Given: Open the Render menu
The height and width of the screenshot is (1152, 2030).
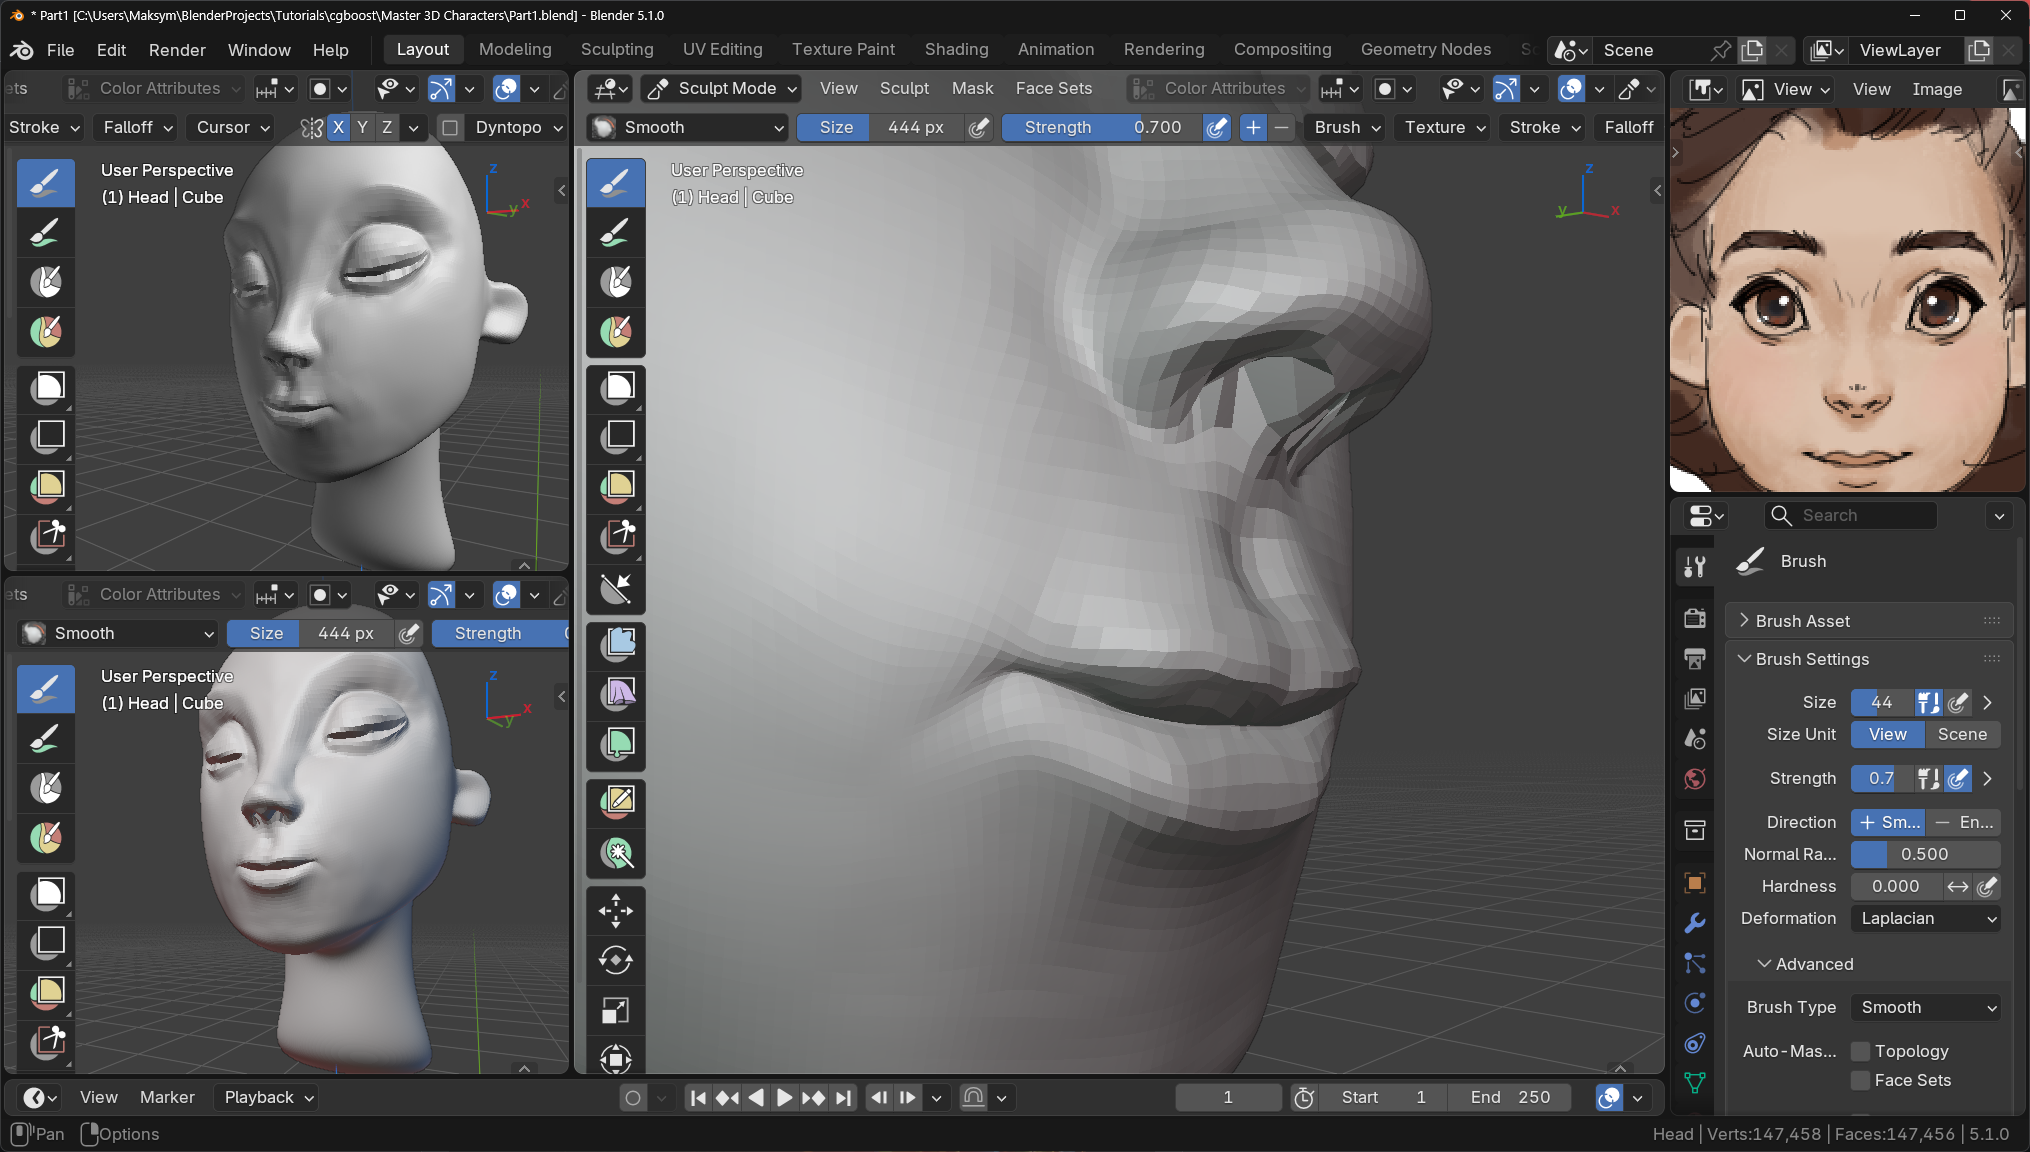Looking at the screenshot, I should (x=177, y=50).
